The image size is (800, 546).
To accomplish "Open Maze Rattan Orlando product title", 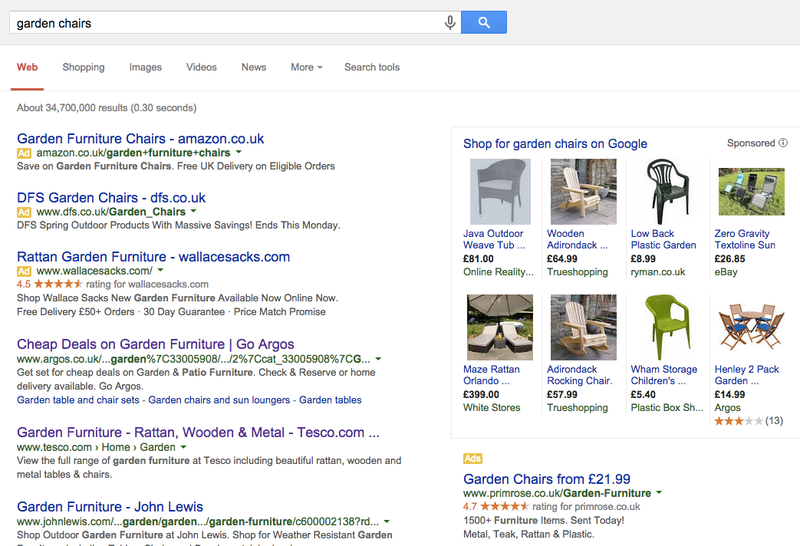I will coord(491,375).
